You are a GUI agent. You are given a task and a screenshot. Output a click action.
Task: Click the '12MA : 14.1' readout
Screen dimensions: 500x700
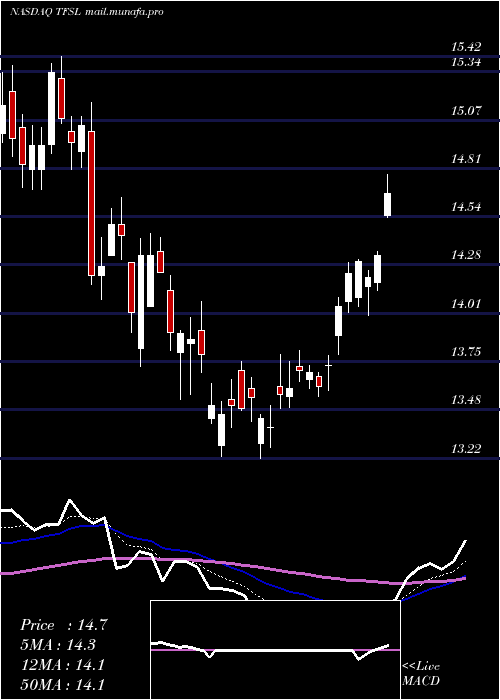pos(62,665)
